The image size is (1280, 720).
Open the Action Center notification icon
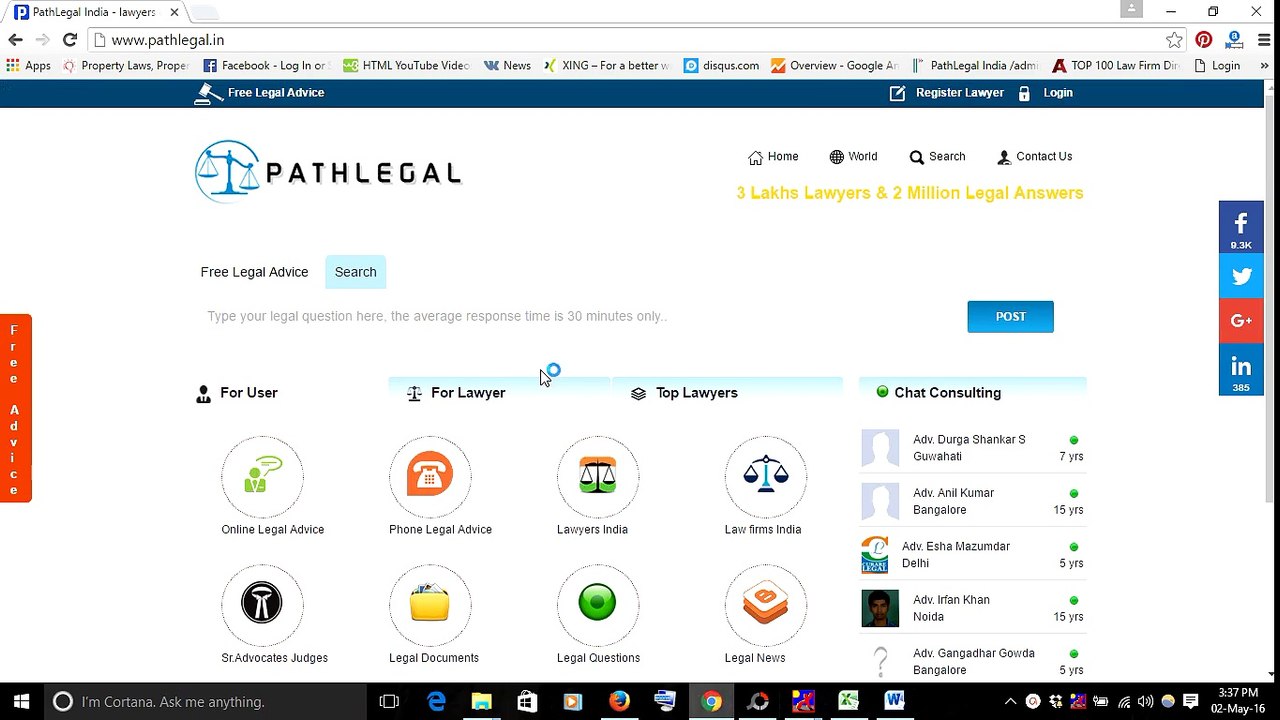click(1191, 702)
